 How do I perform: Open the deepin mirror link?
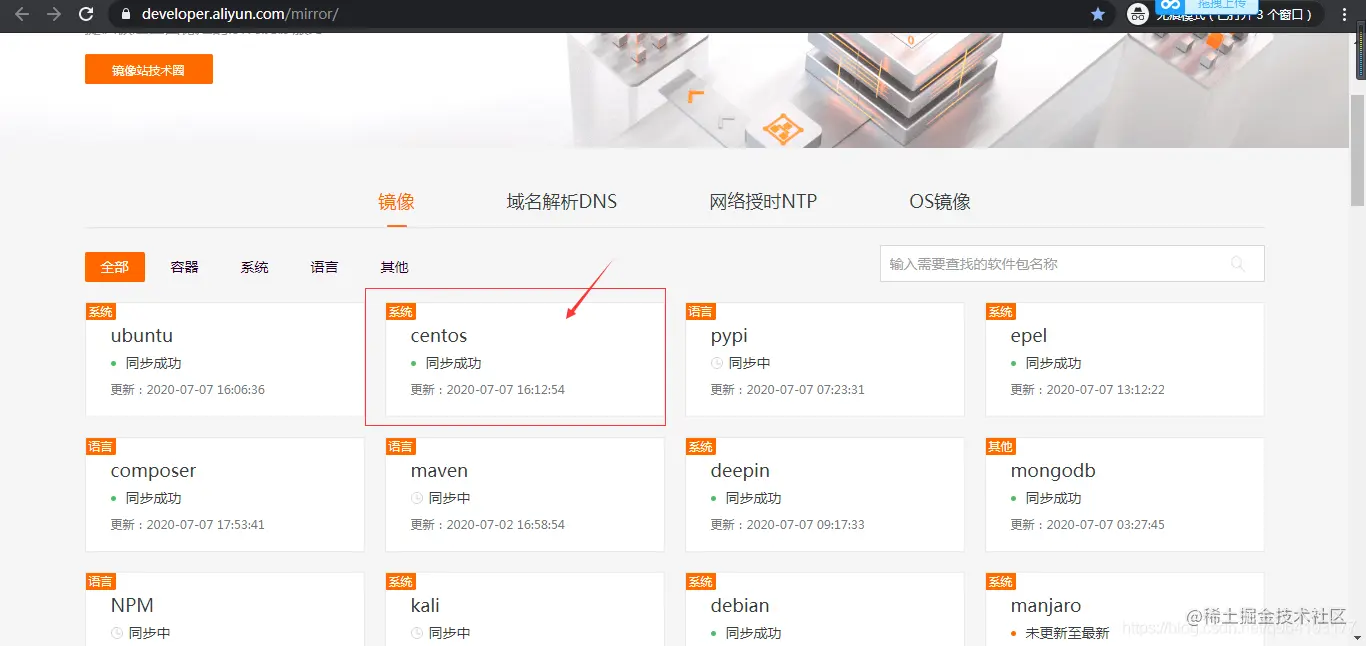[740, 471]
